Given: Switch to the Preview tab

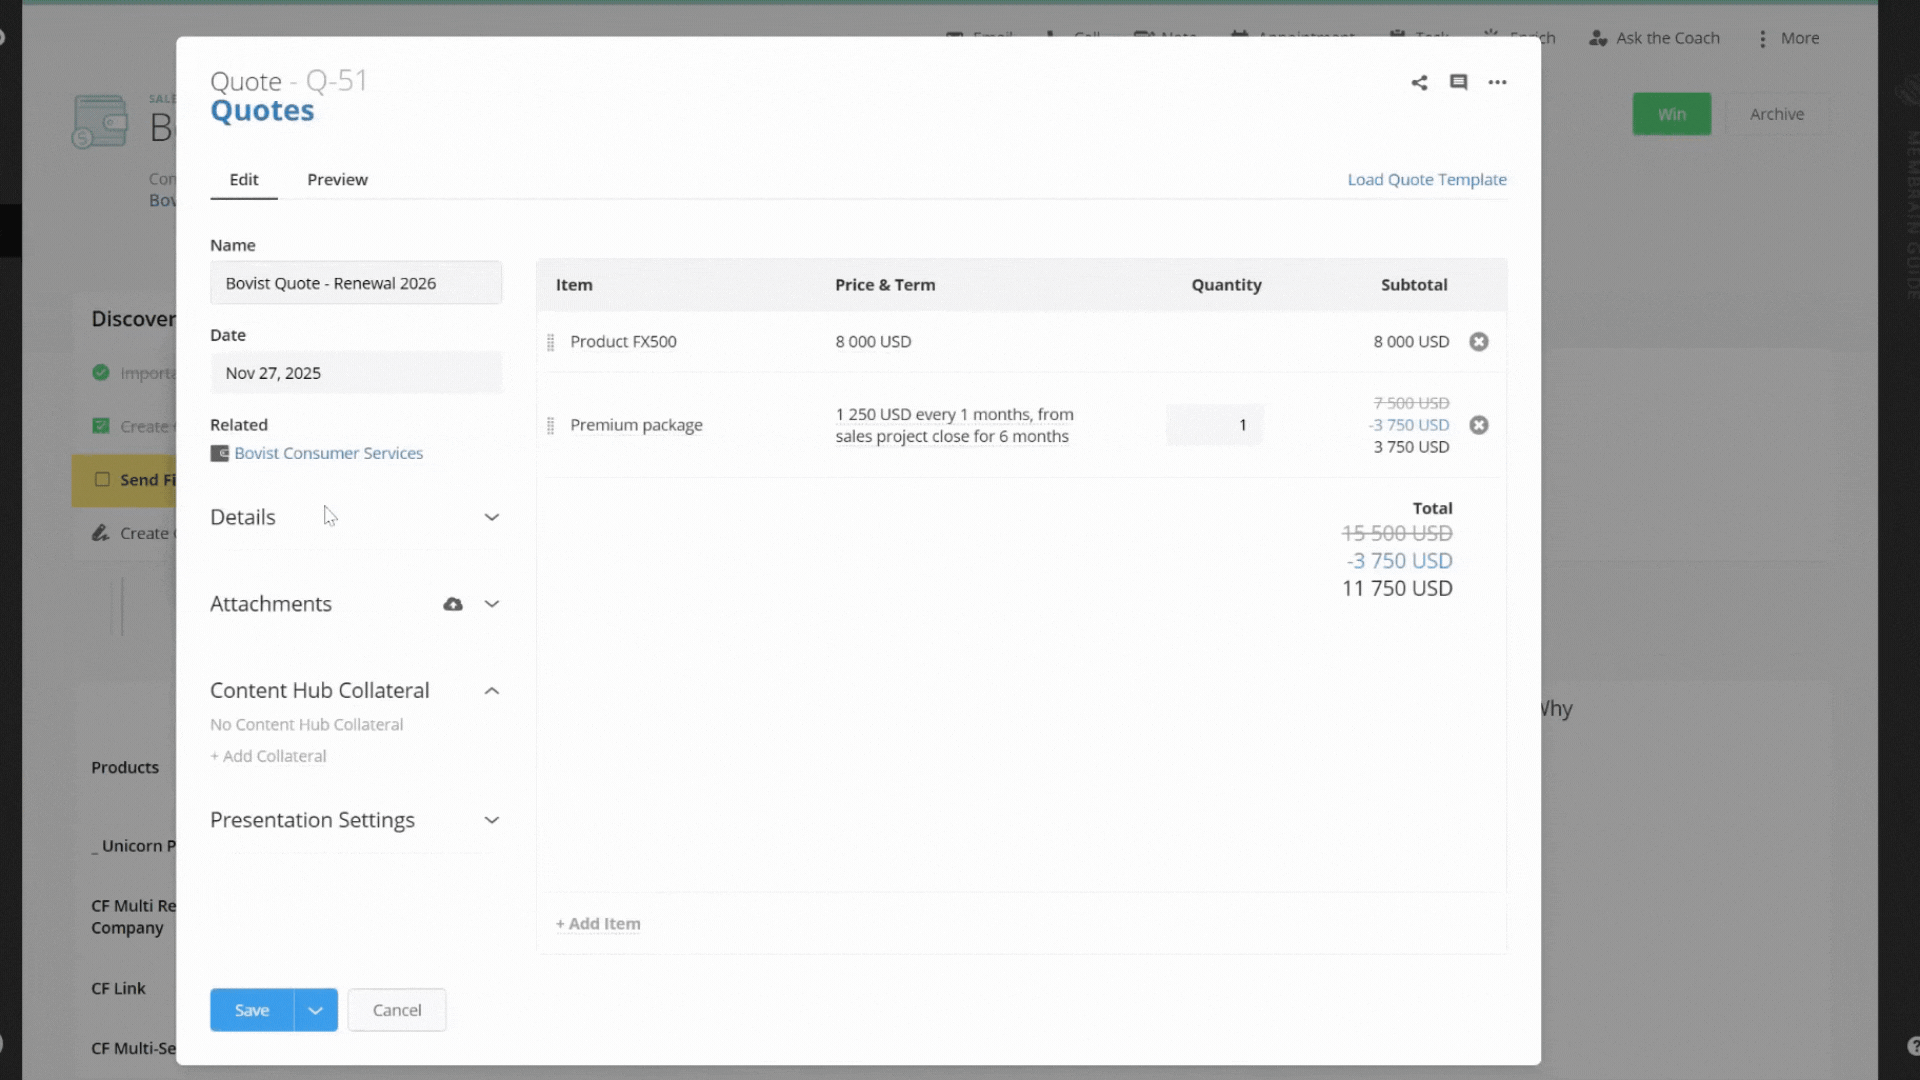Looking at the screenshot, I should click(337, 180).
